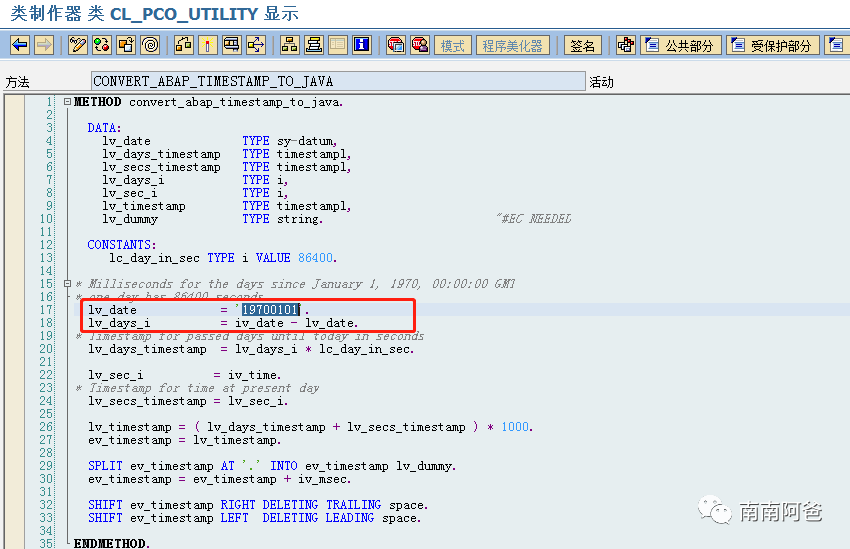Open the Other Object icon

[126, 45]
